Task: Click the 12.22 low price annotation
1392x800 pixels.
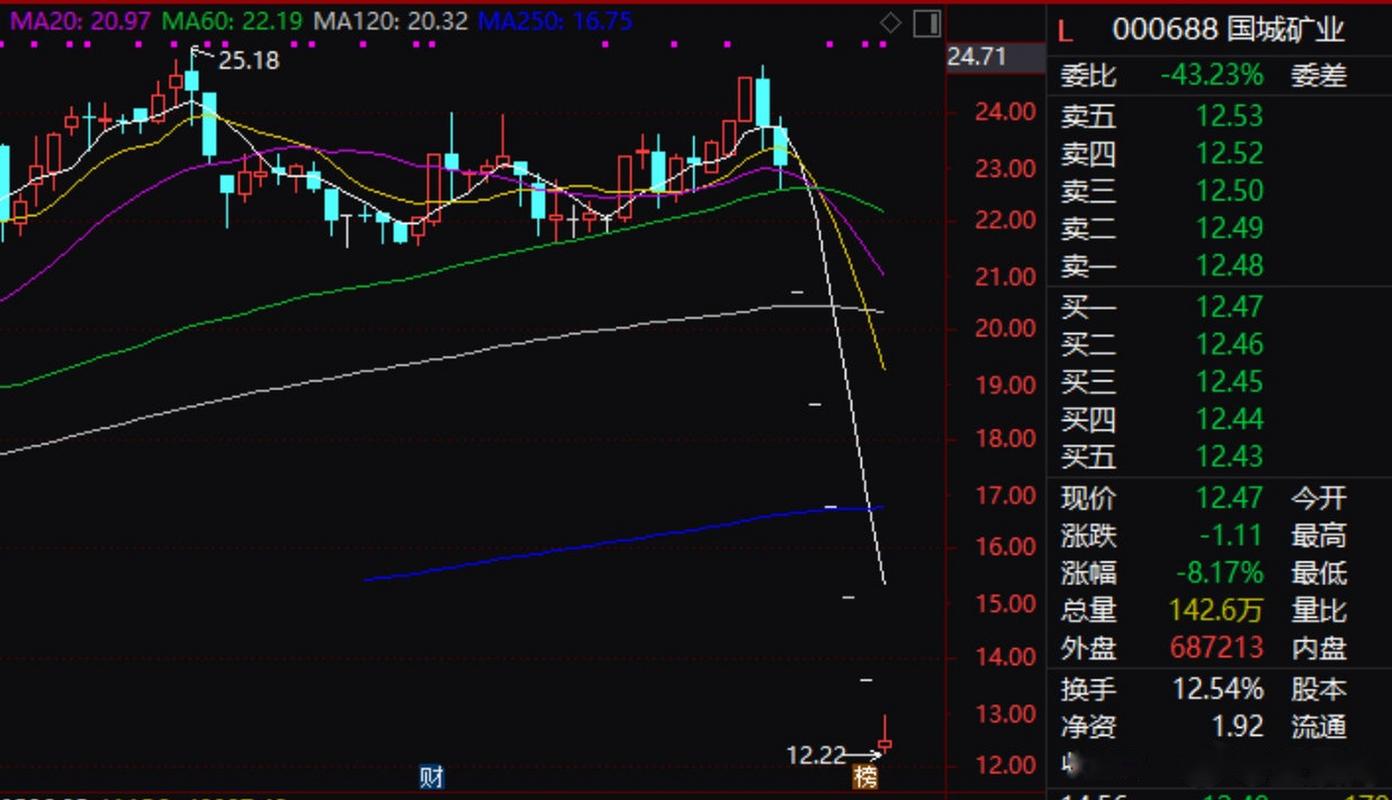Action: click(816, 755)
